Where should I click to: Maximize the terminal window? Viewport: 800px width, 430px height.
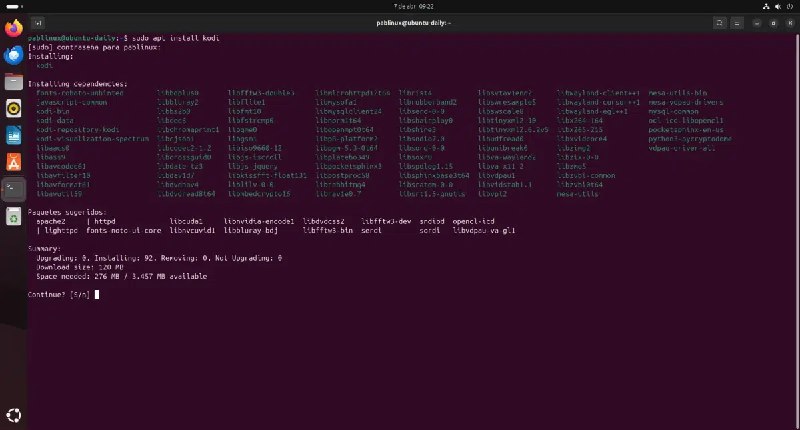coord(773,23)
